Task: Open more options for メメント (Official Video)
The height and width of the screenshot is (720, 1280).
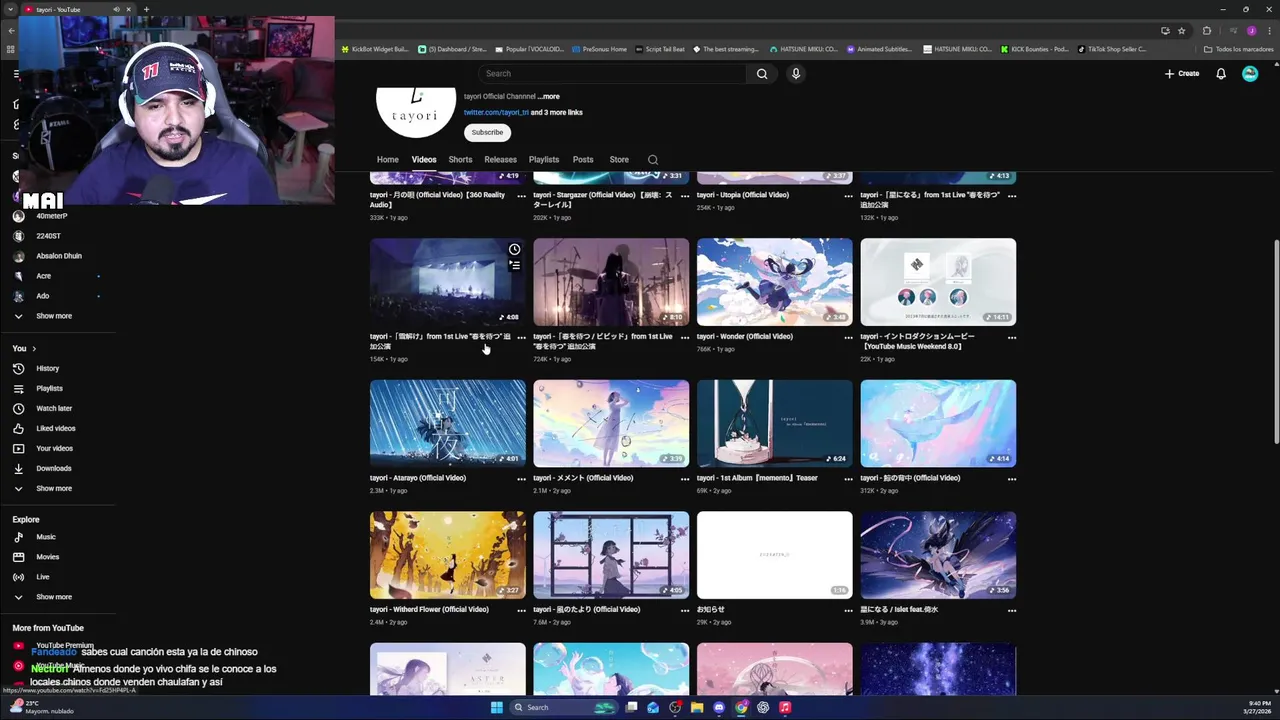Action: pyautogui.click(x=685, y=479)
